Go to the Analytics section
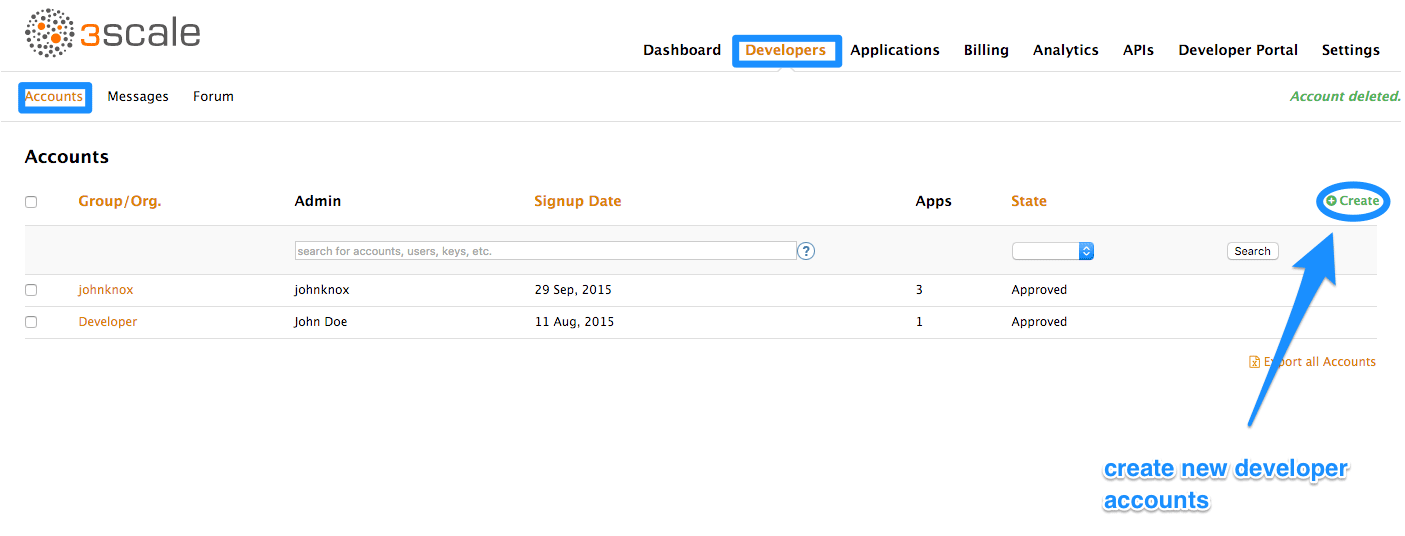Image resolution: width=1405 pixels, height=536 pixels. [x=1065, y=50]
